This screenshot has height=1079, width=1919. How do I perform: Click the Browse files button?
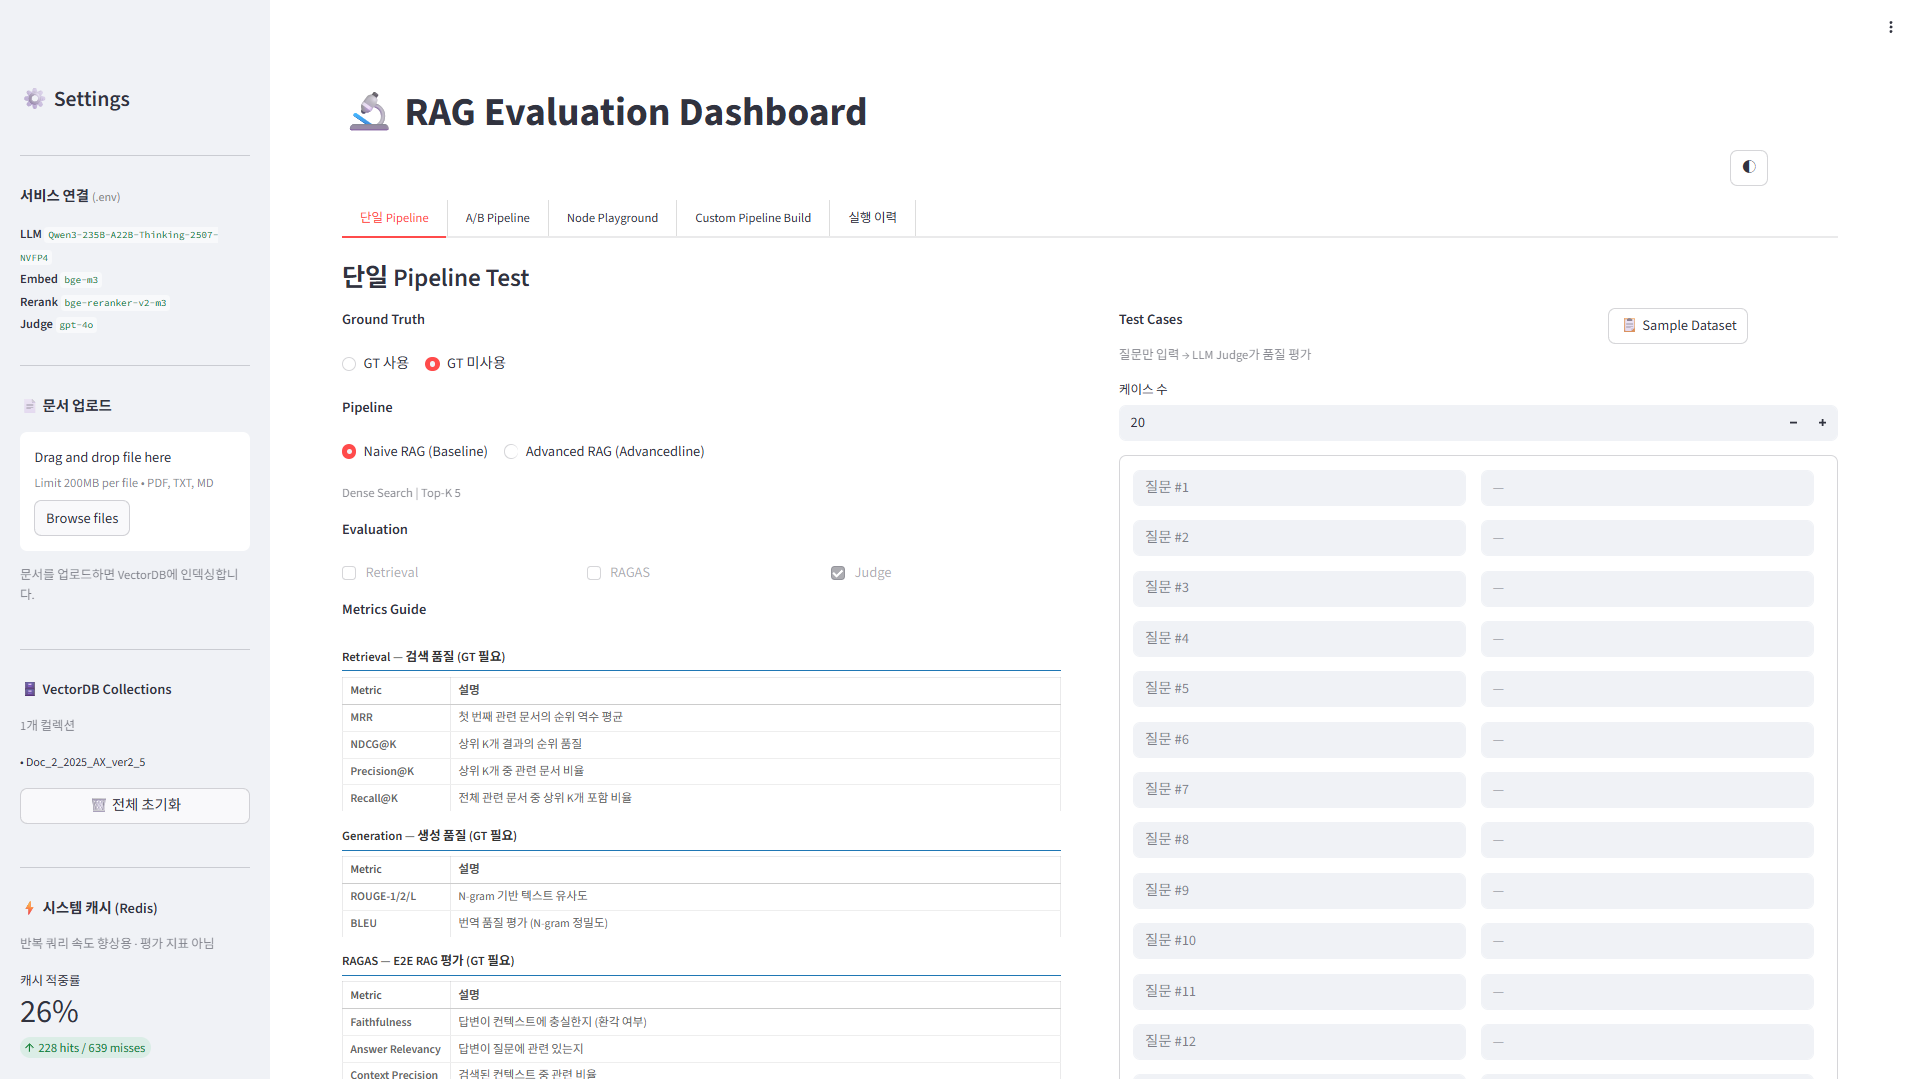(x=81, y=517)
